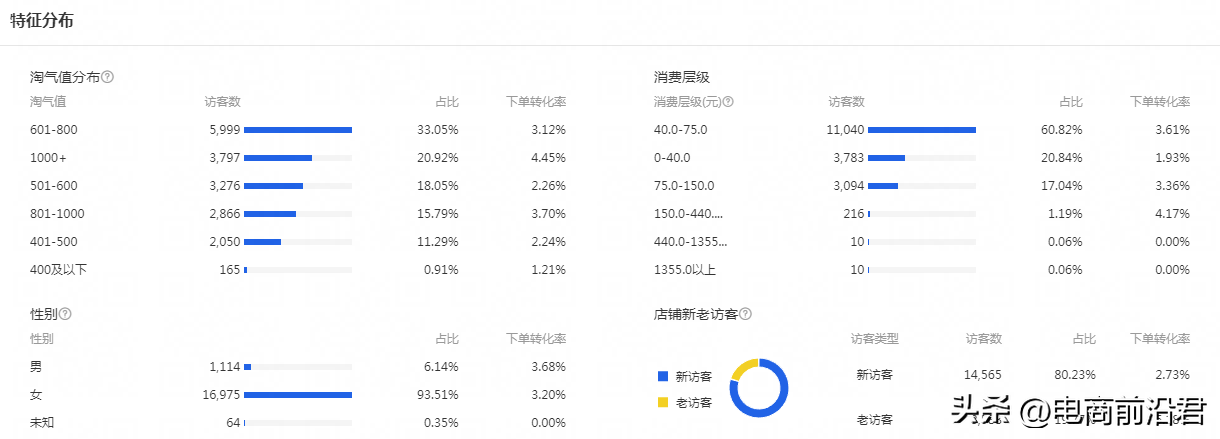Select the yellow 老访客 legend marker

tap(662, 402)
